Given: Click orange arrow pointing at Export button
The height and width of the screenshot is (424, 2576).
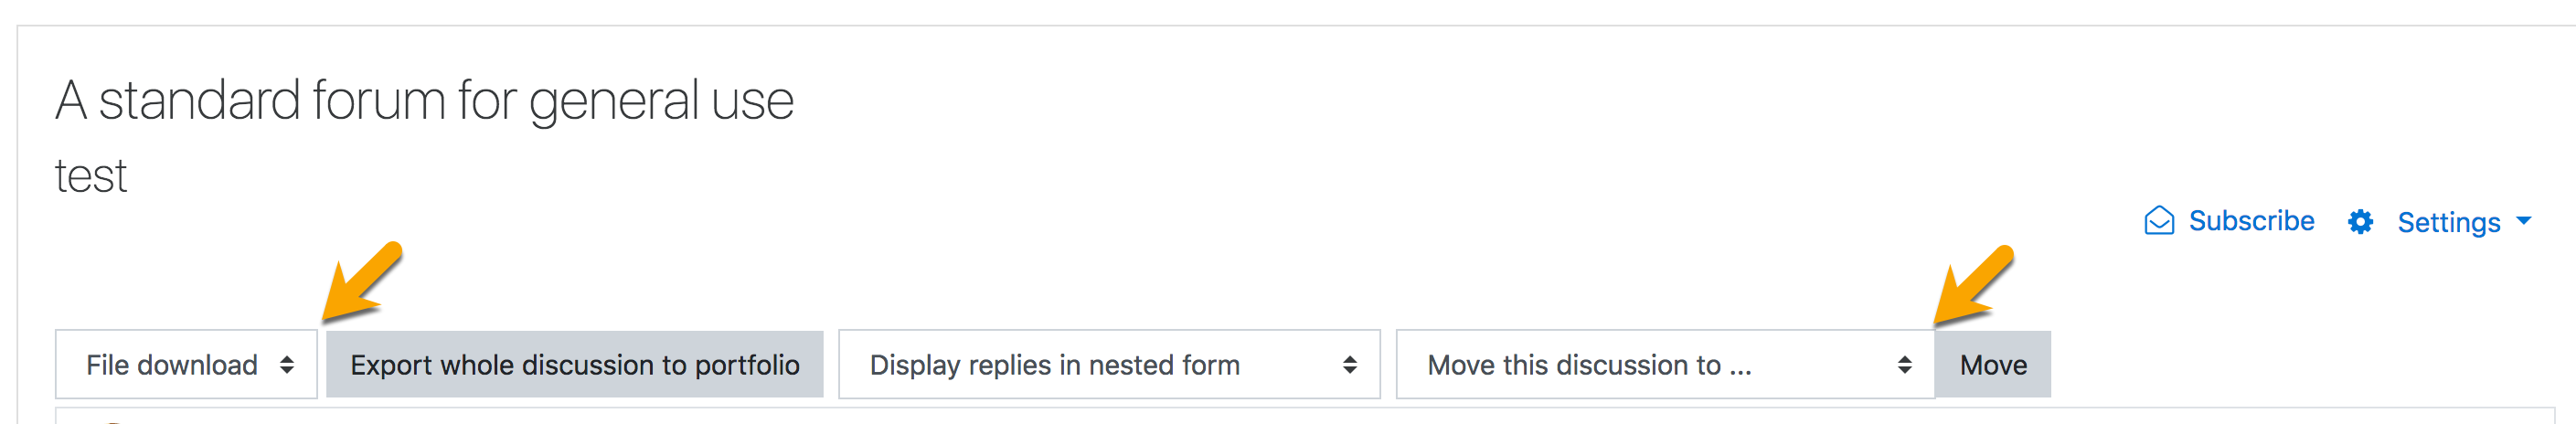Looking at the screenshot, I should coord(362,283).
